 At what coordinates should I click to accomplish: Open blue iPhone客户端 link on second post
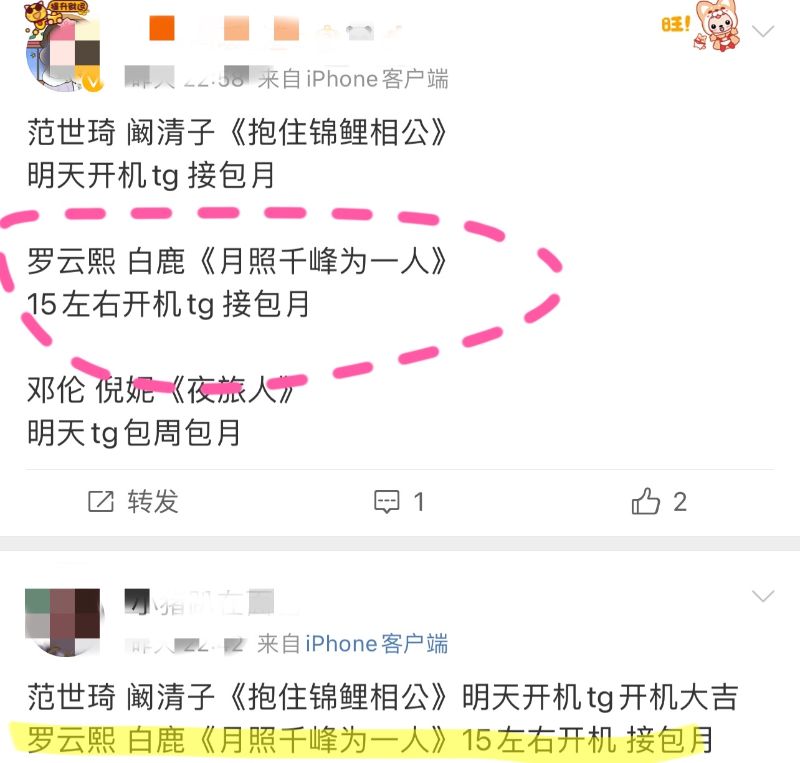377,644
